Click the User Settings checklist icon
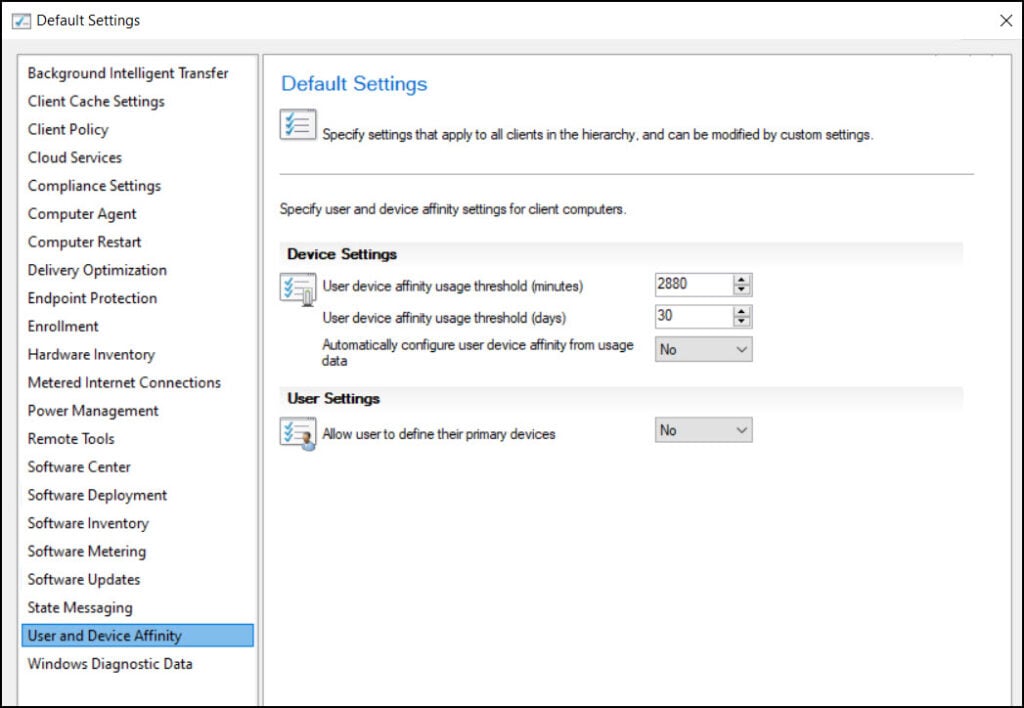Image resolution: width=1024 pixels, height=708 pixels. 298,434
